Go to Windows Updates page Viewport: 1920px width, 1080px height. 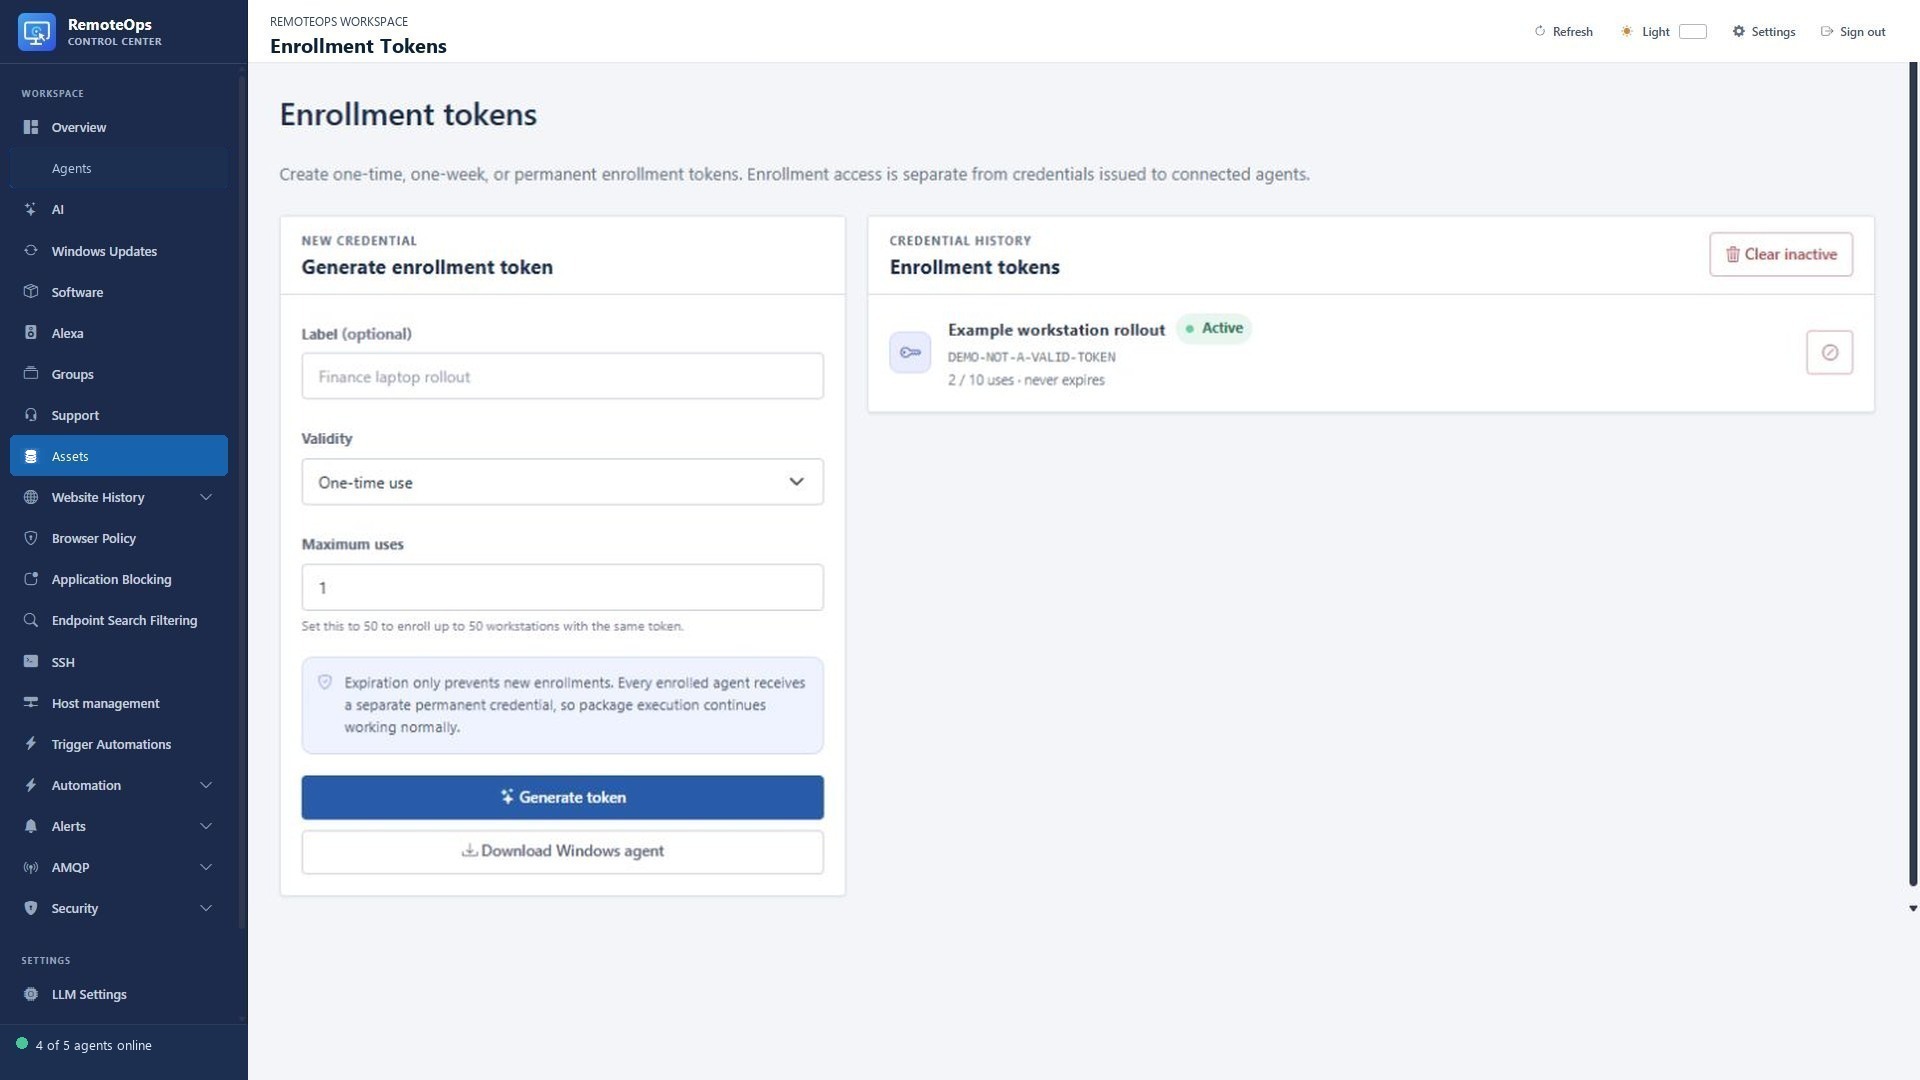tap(119, 251)
